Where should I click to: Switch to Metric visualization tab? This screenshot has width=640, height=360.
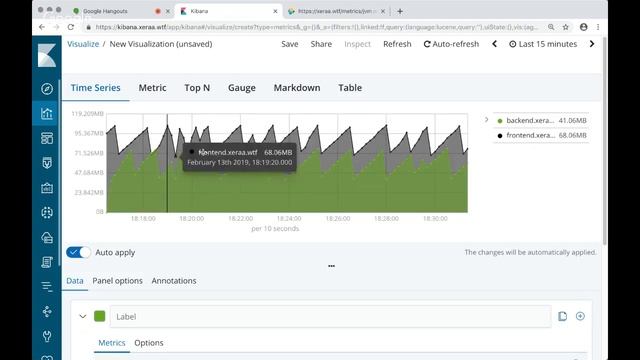pos(152,88)
